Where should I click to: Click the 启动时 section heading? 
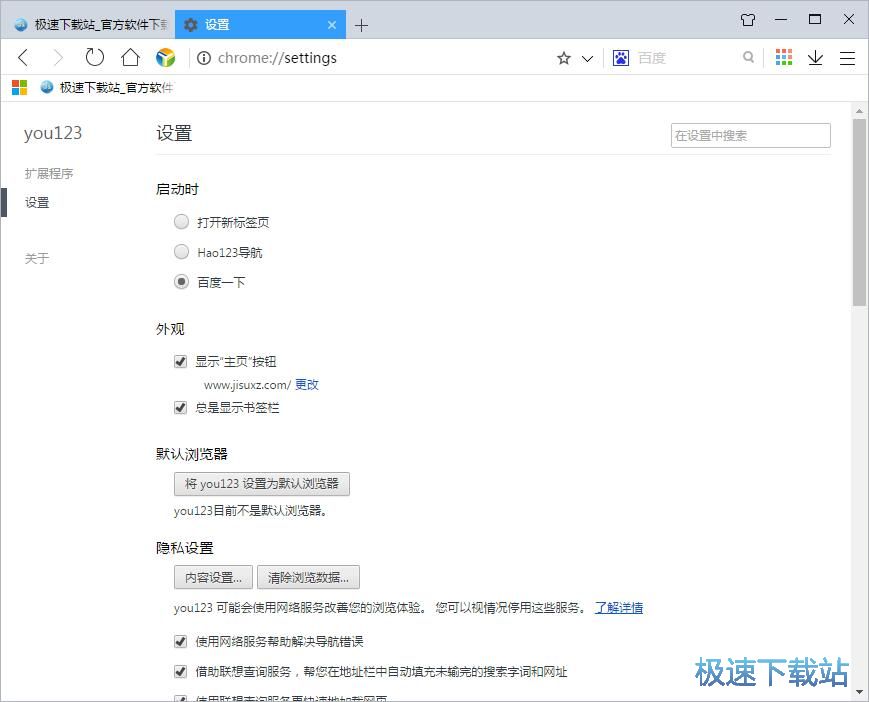(x=177, y=189)
